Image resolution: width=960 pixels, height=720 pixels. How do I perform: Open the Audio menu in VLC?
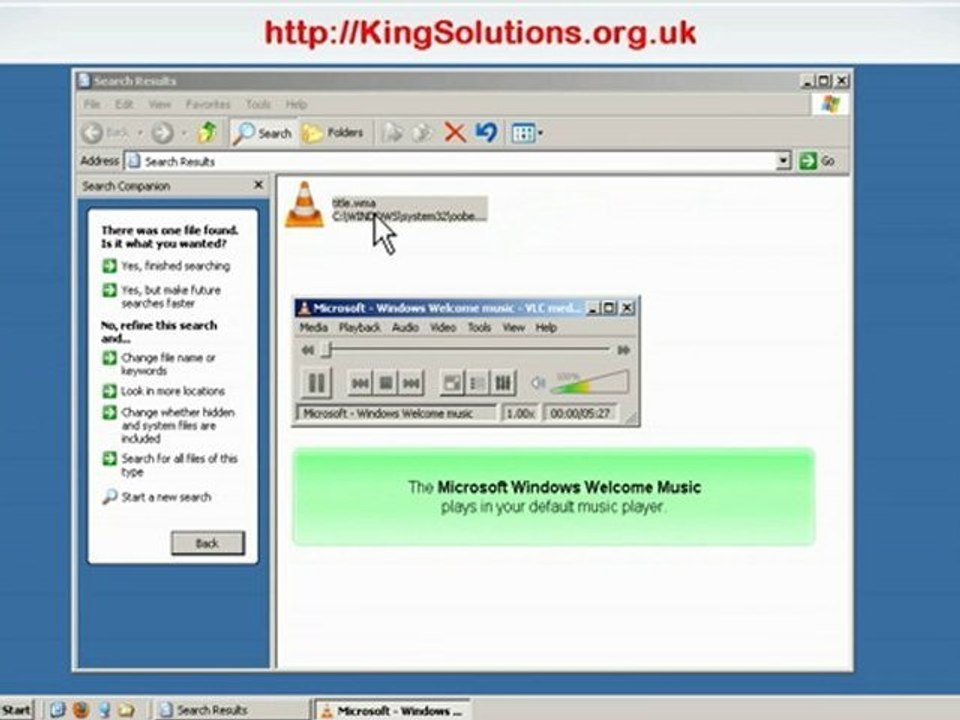tap(405, 328)
